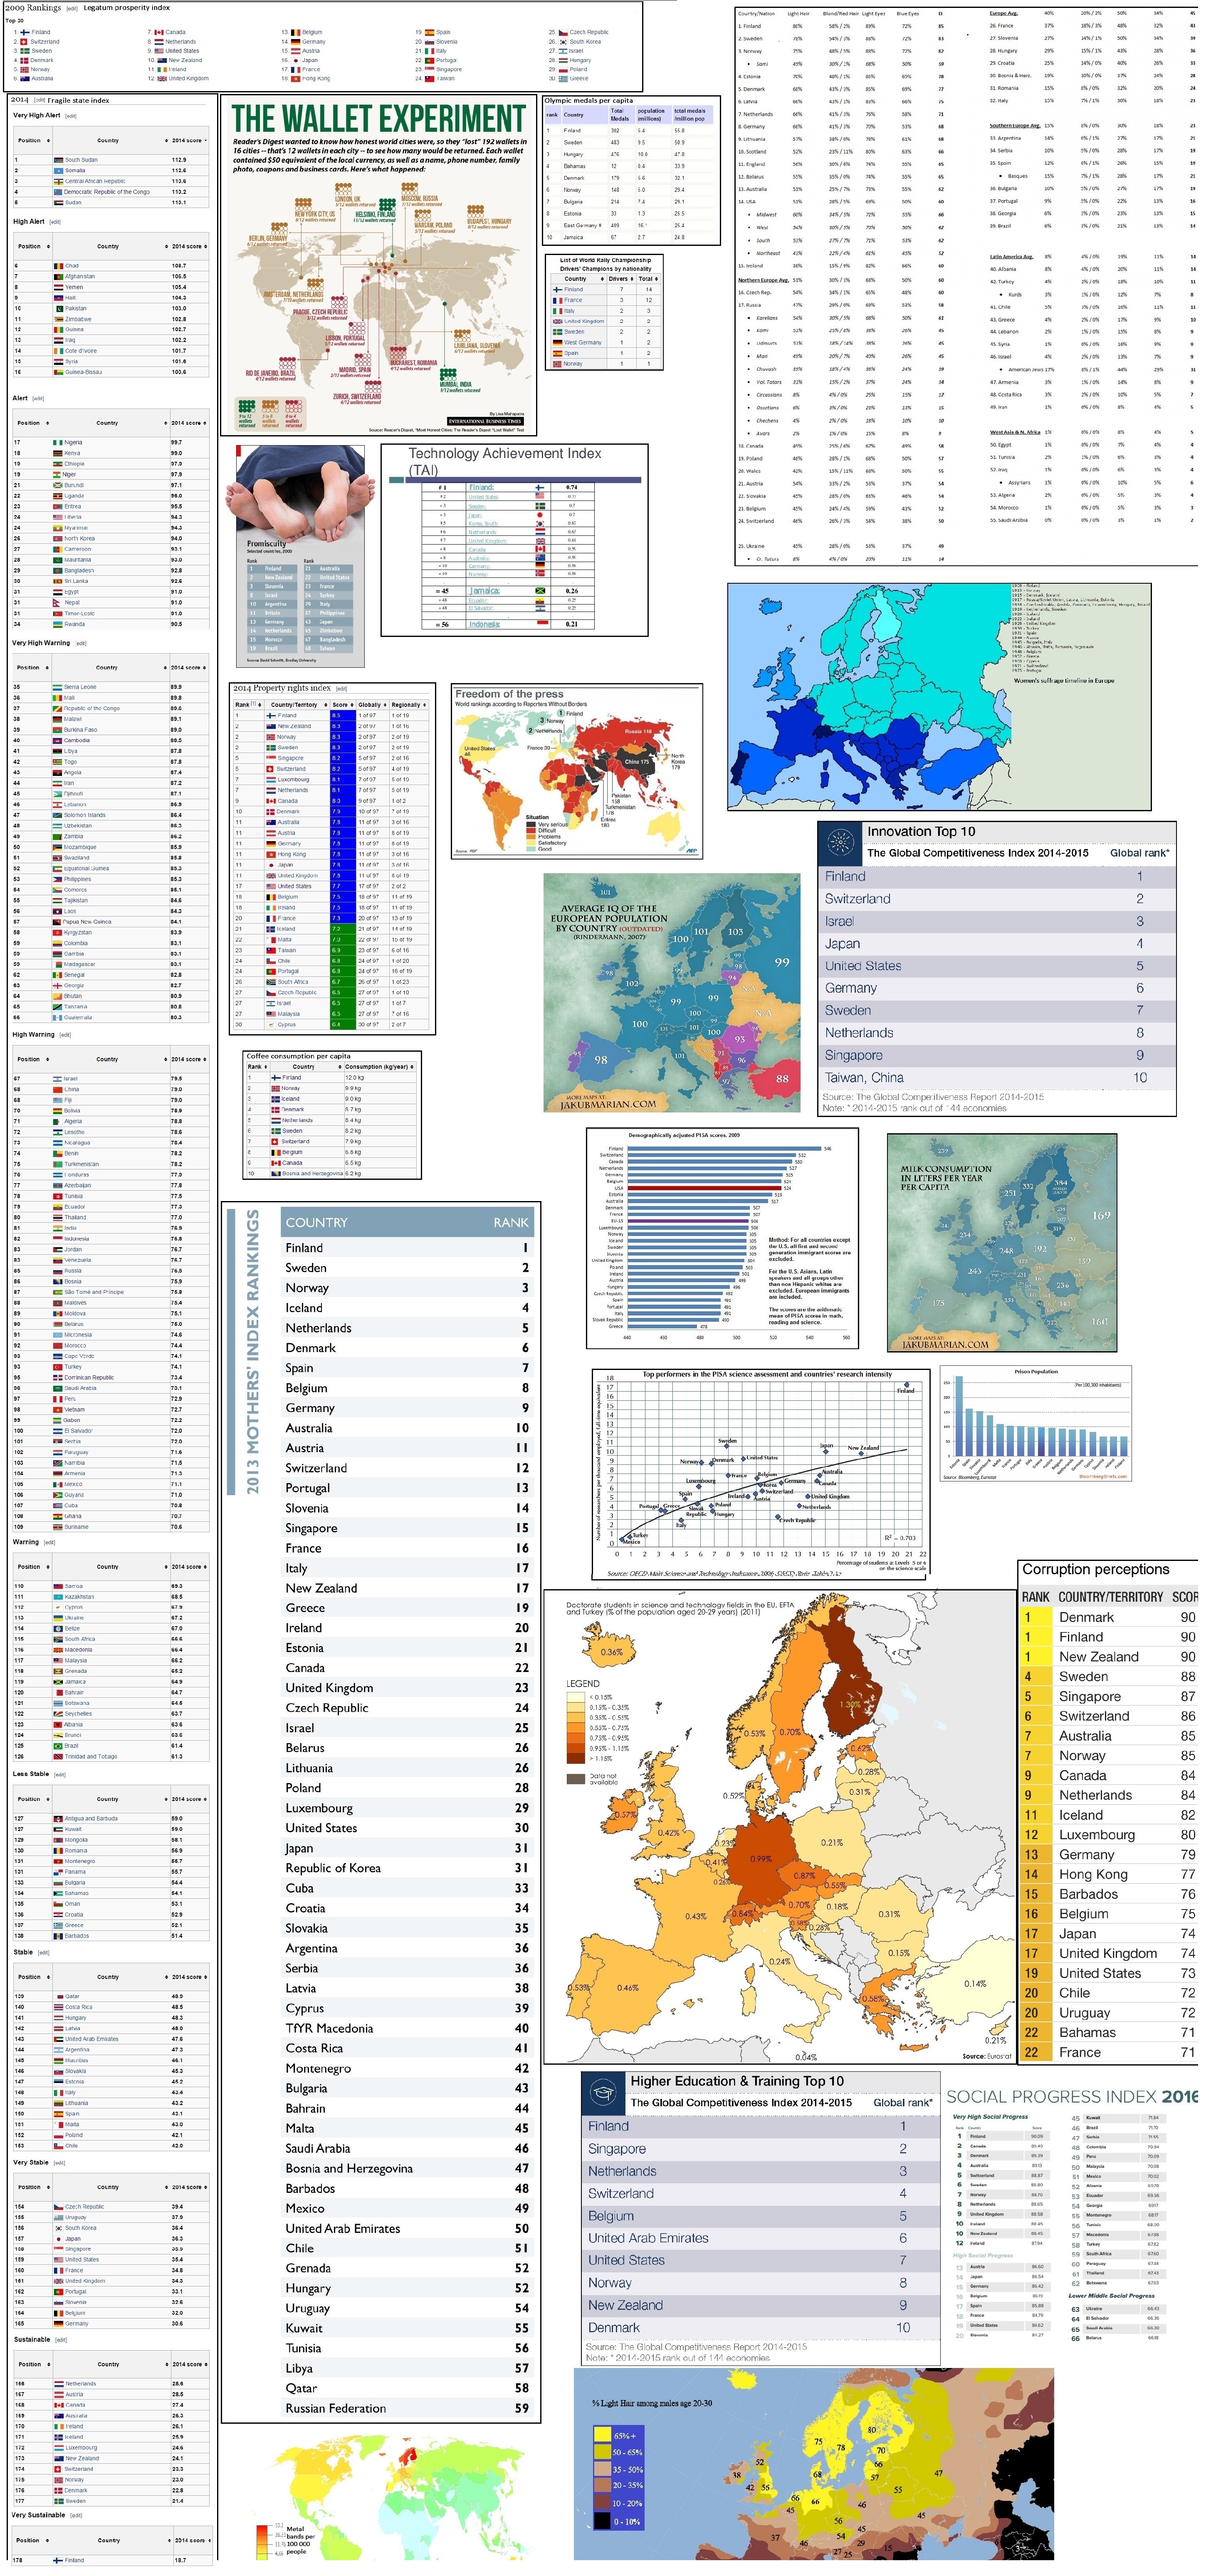Image resolution: width=1211 pixels, height=2576 pixels.
Task: Click Iceland flag in Coffee consumption table
Action: coord(276,1099)
